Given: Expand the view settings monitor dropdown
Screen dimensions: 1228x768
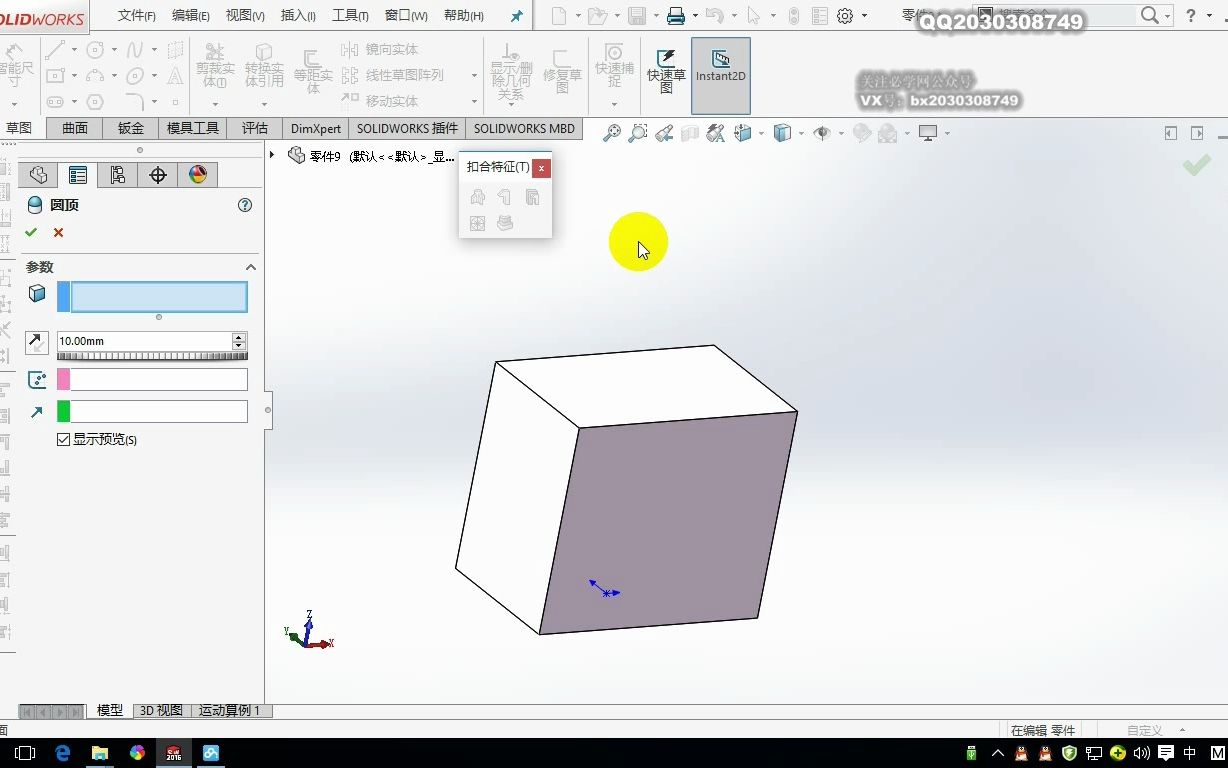Looking at the screenshot, I should [947, 132].
